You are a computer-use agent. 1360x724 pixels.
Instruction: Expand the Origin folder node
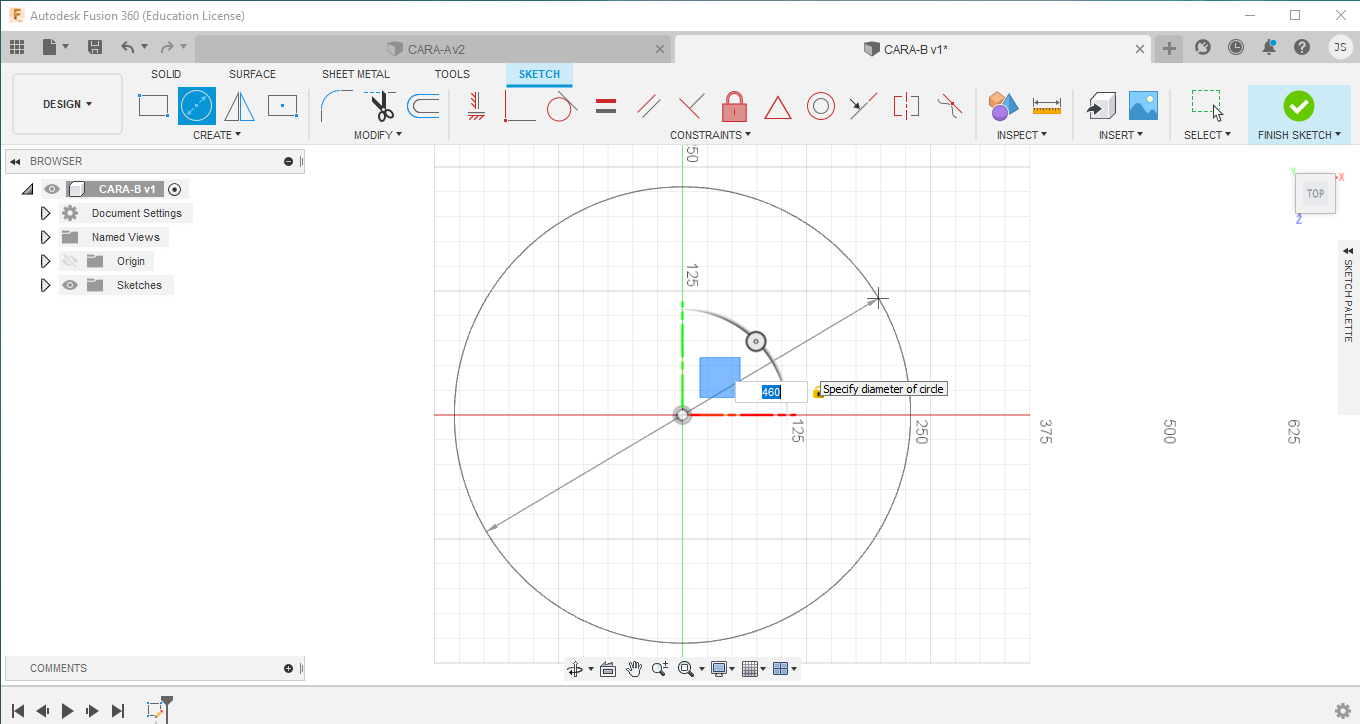45,261
